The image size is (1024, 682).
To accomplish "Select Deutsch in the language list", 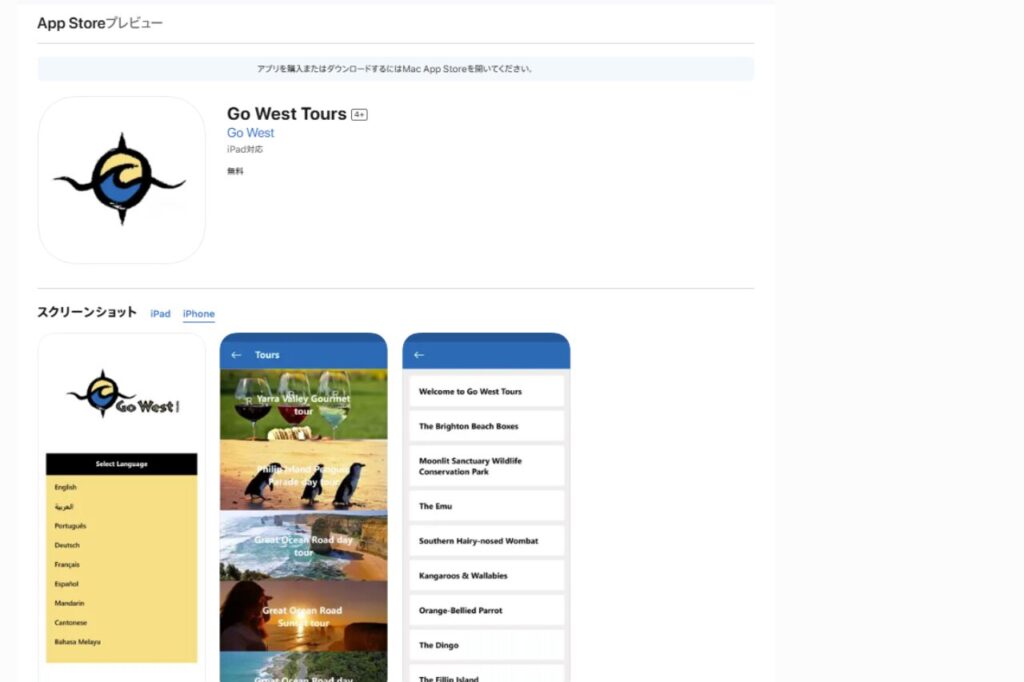I will (67, 545).
